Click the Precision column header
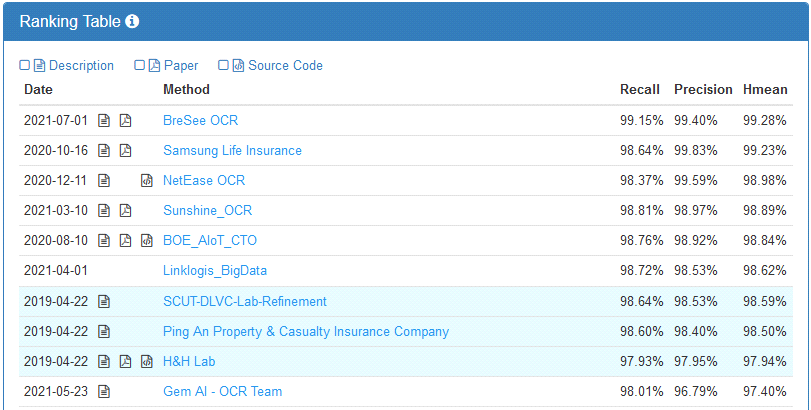The height and width of the screenshot is (410, 811). [x=703, y=89]
